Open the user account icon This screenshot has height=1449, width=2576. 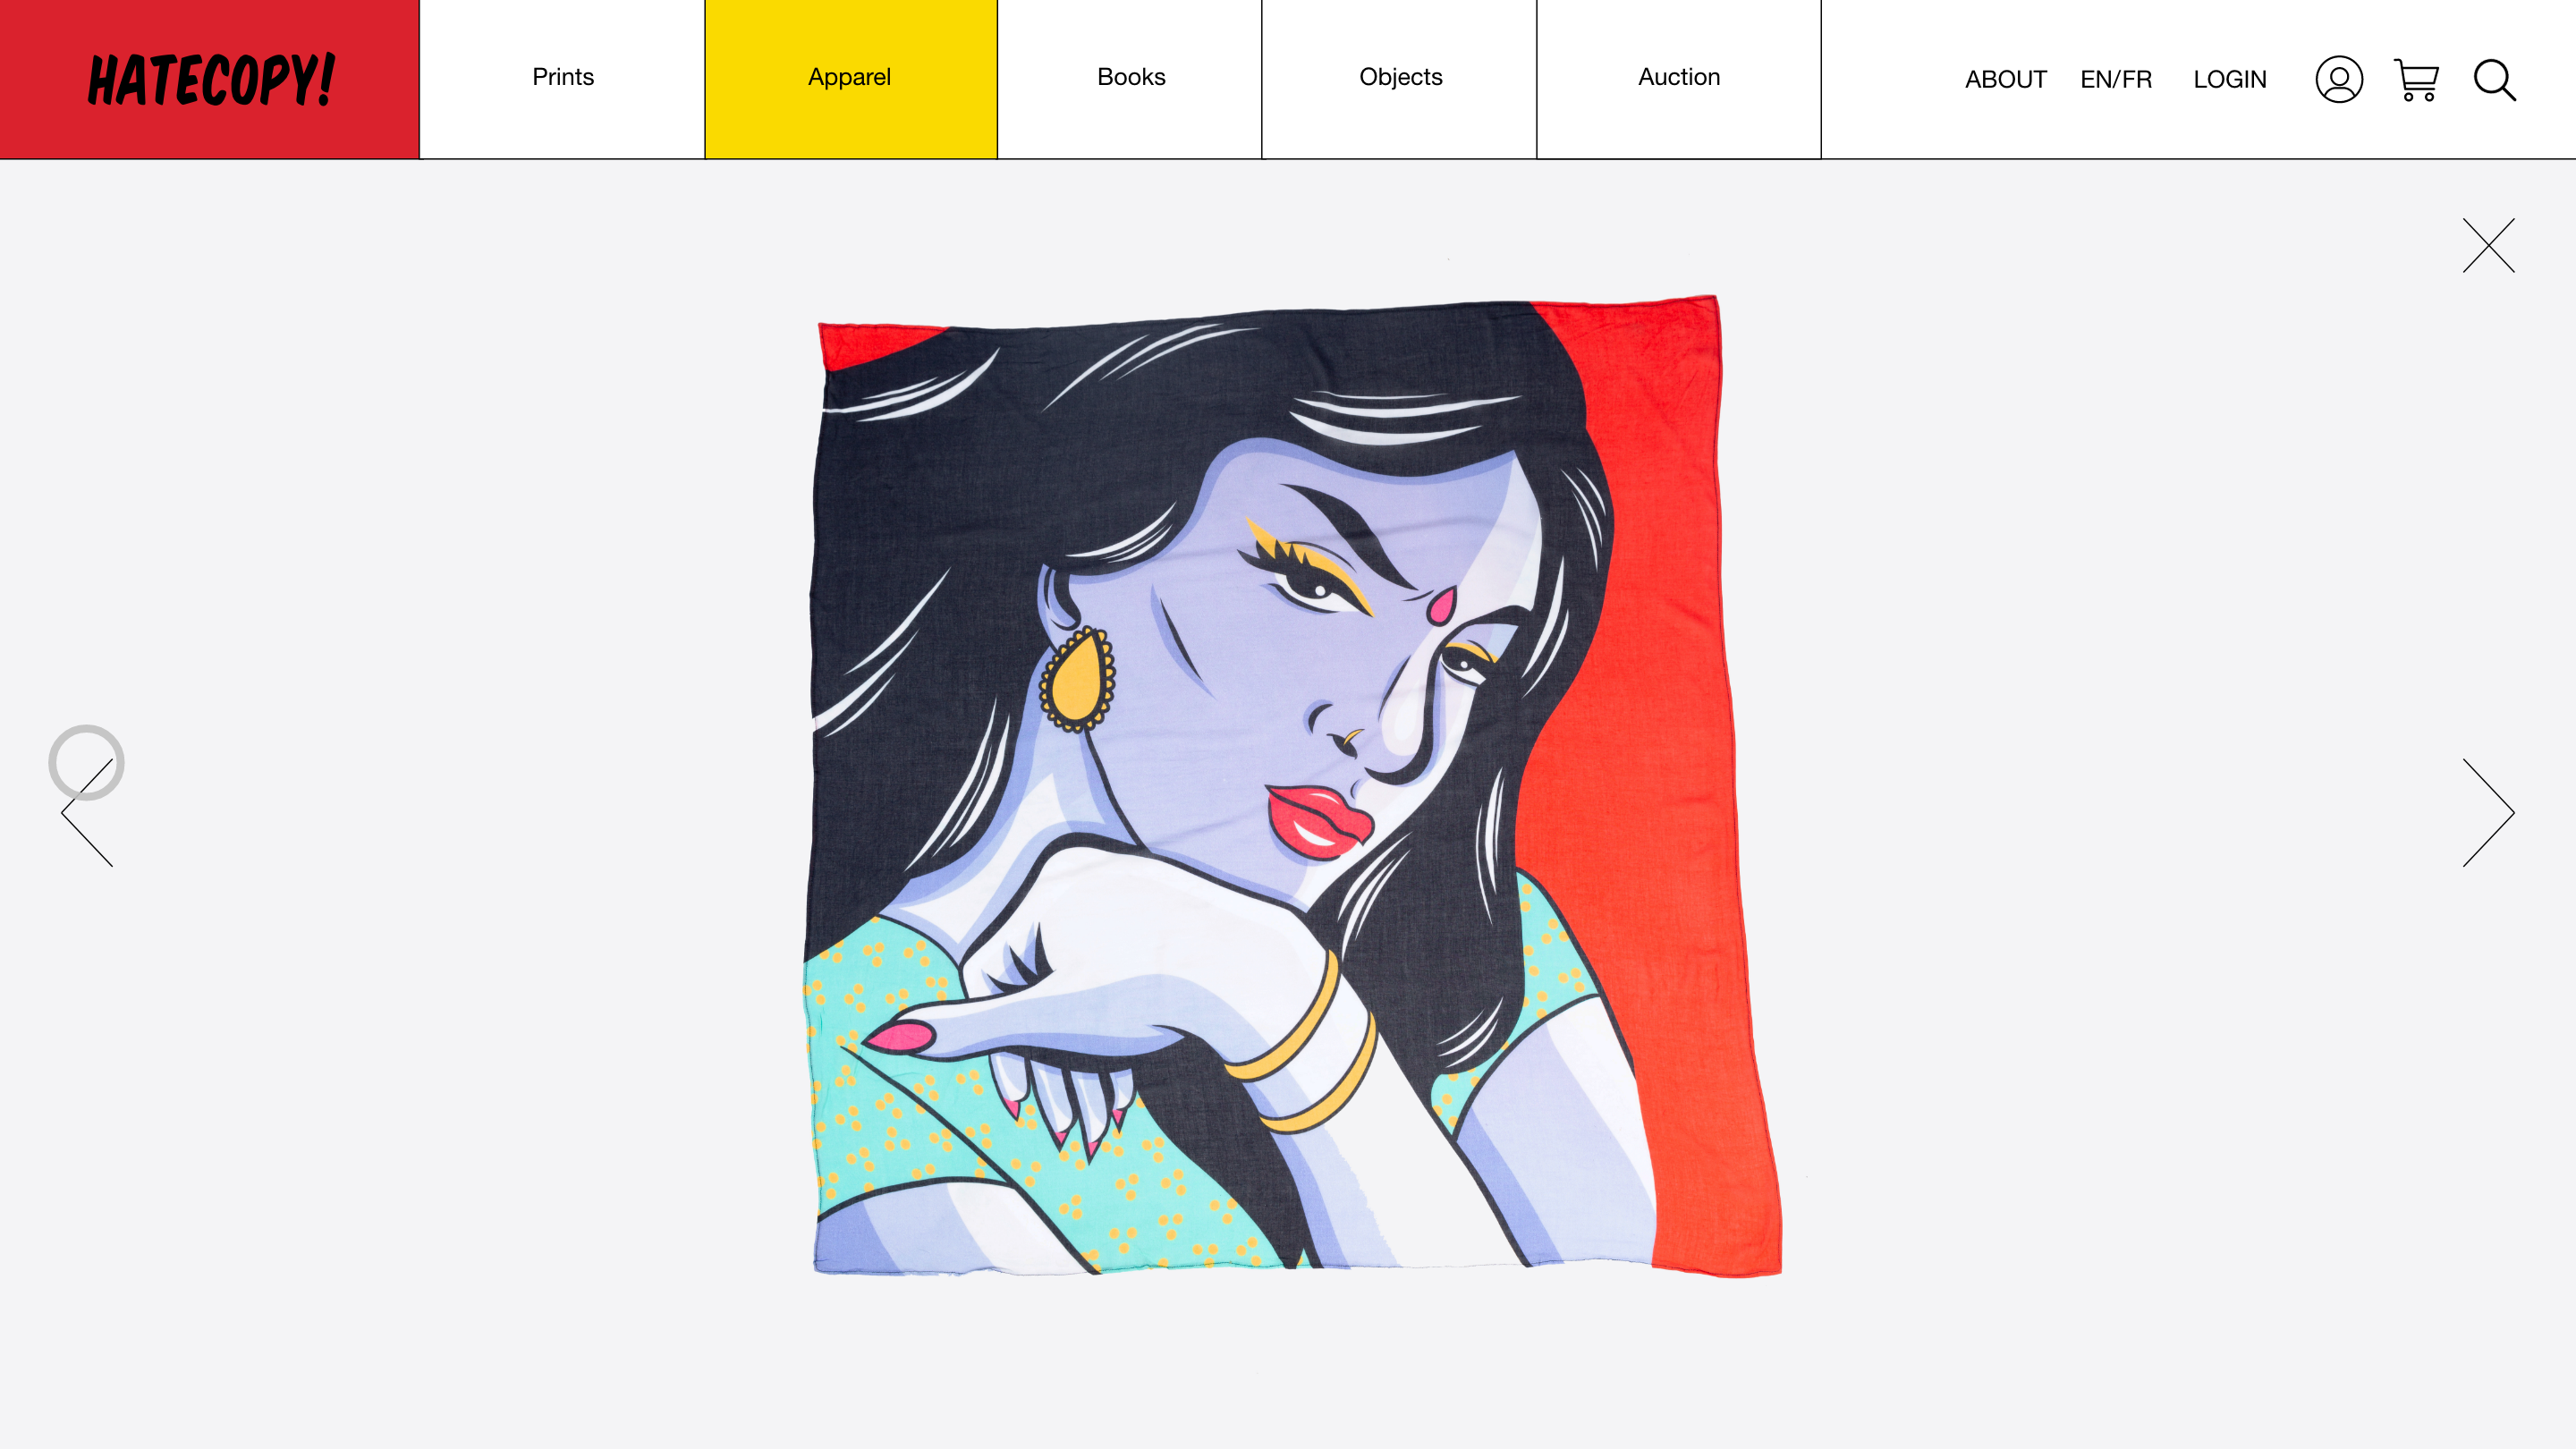(2339, 79)
